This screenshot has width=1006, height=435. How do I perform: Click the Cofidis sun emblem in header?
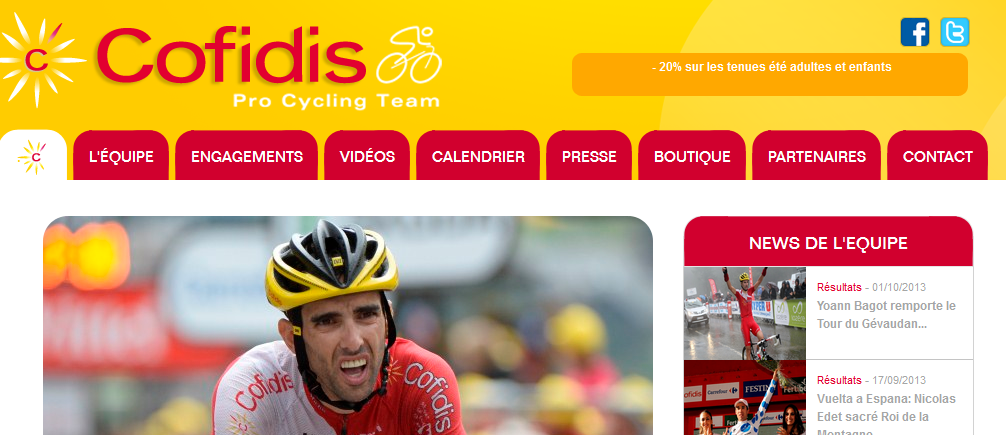[x=40, y=59]
